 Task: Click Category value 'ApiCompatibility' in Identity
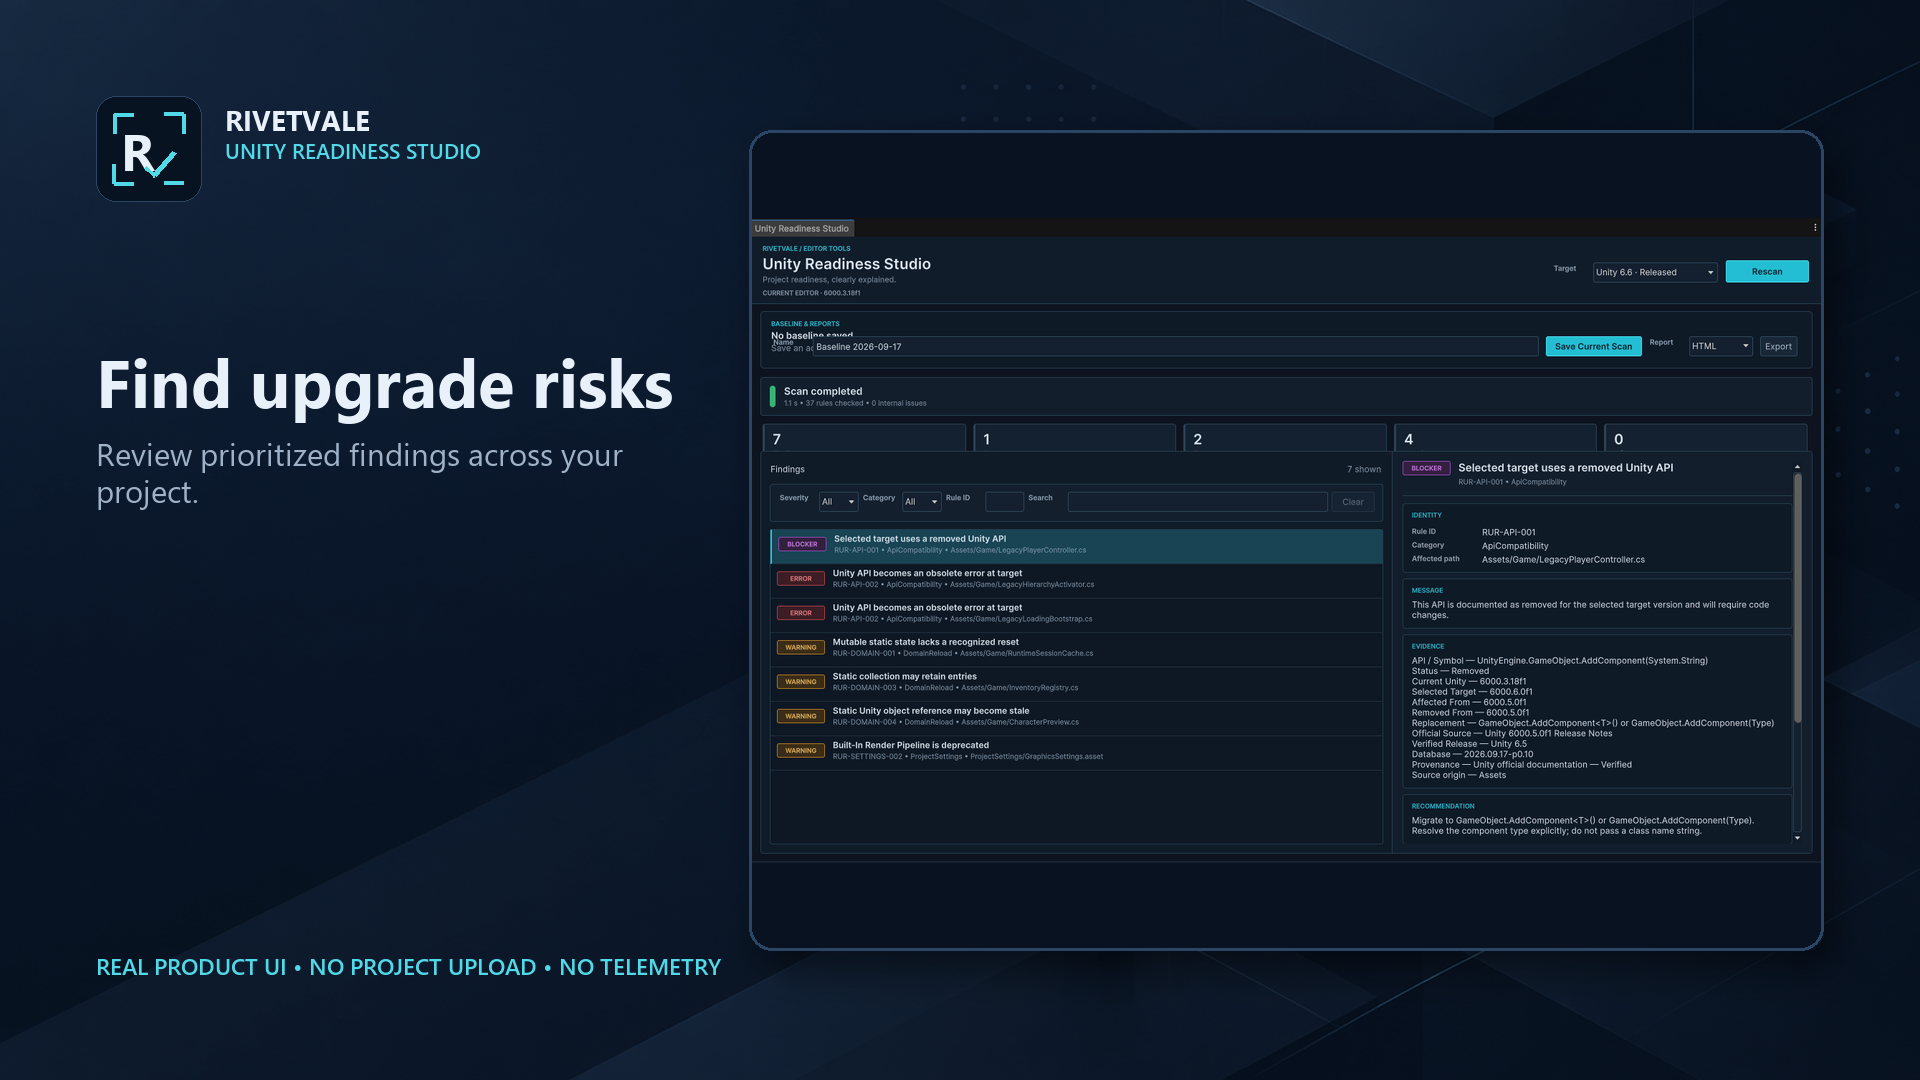[1515, 546]
